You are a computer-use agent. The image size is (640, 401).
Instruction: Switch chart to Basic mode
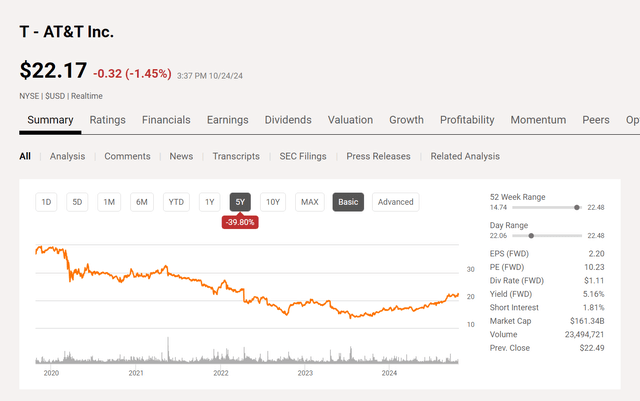pyautogui.click(x=348, y=202)
